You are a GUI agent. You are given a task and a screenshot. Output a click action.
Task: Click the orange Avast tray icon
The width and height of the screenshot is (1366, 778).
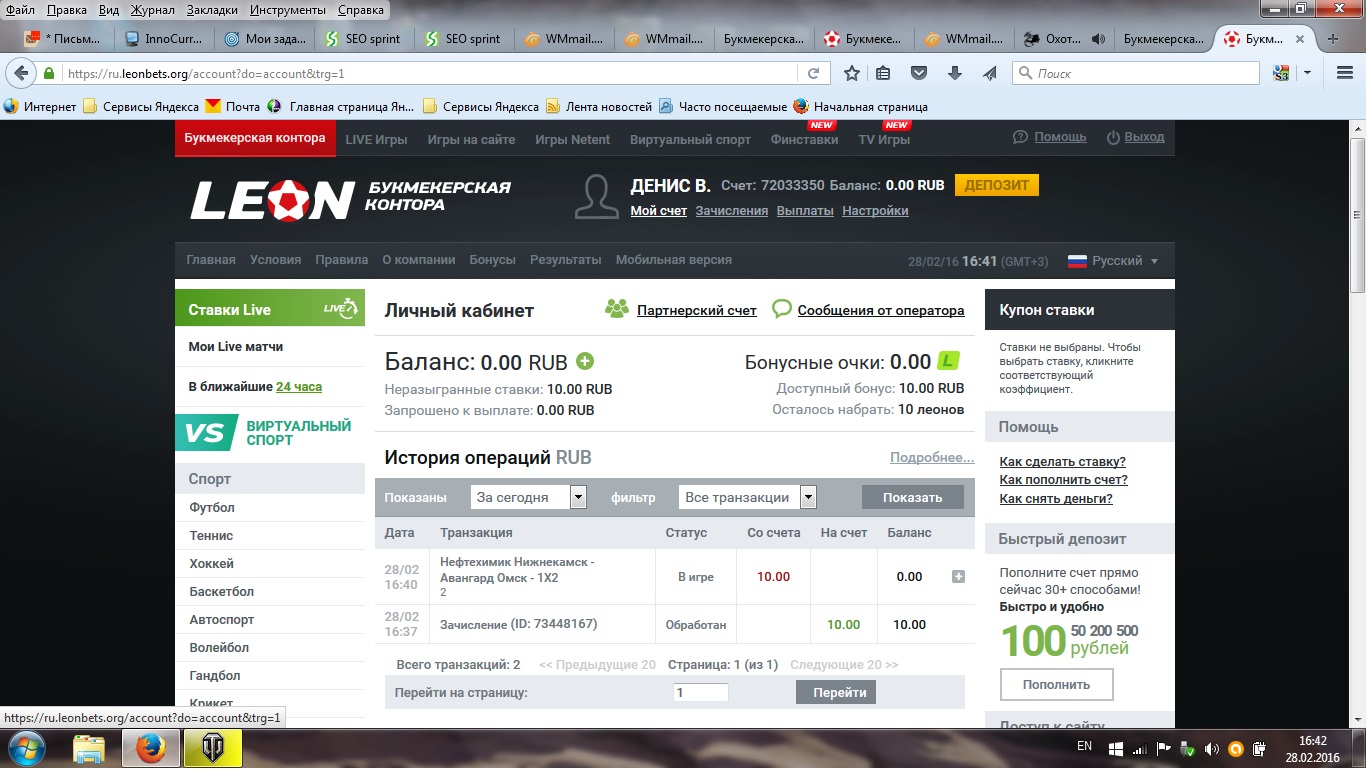pos(1235,748)
